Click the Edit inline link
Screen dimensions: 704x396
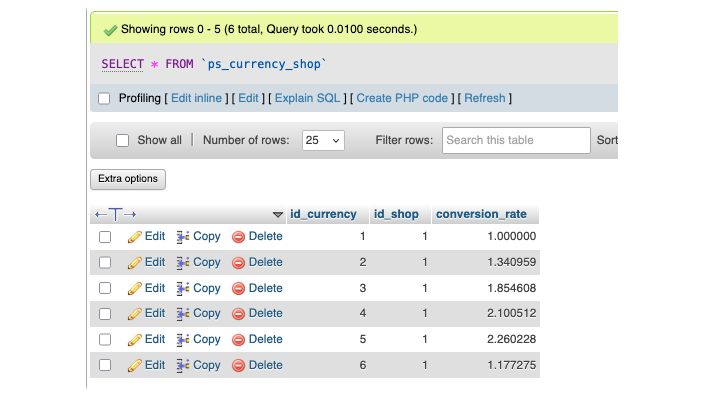196,98
